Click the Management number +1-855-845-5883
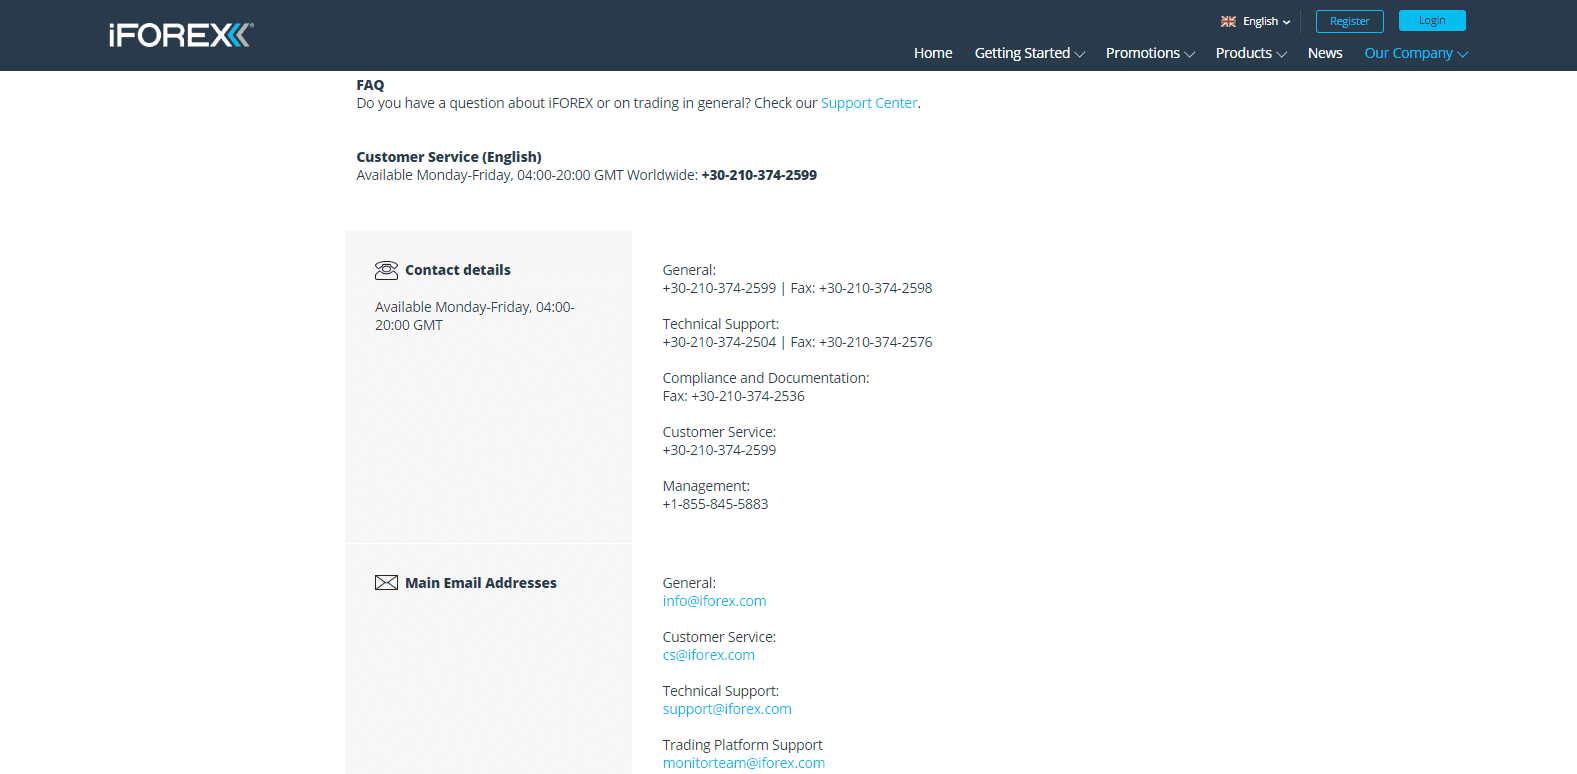Viewport: 1577px width, 774px height. (x=715, y=504)
